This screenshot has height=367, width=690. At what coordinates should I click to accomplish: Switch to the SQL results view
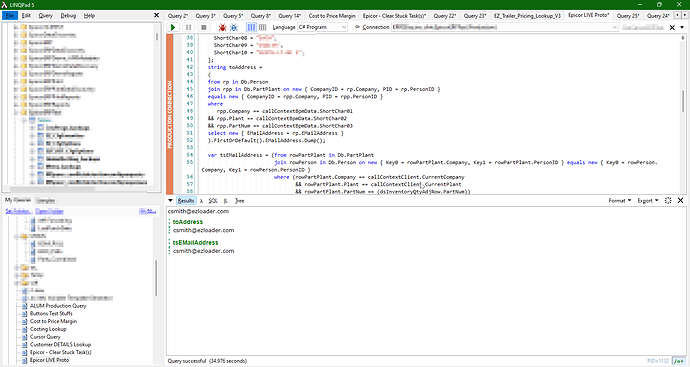(x=213, y=201)
